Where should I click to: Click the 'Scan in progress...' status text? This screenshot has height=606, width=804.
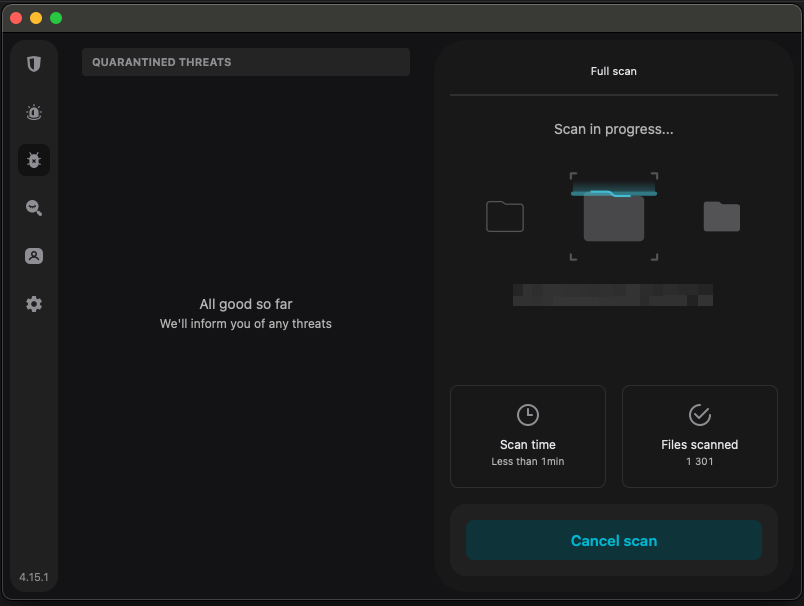pos(613,129)
